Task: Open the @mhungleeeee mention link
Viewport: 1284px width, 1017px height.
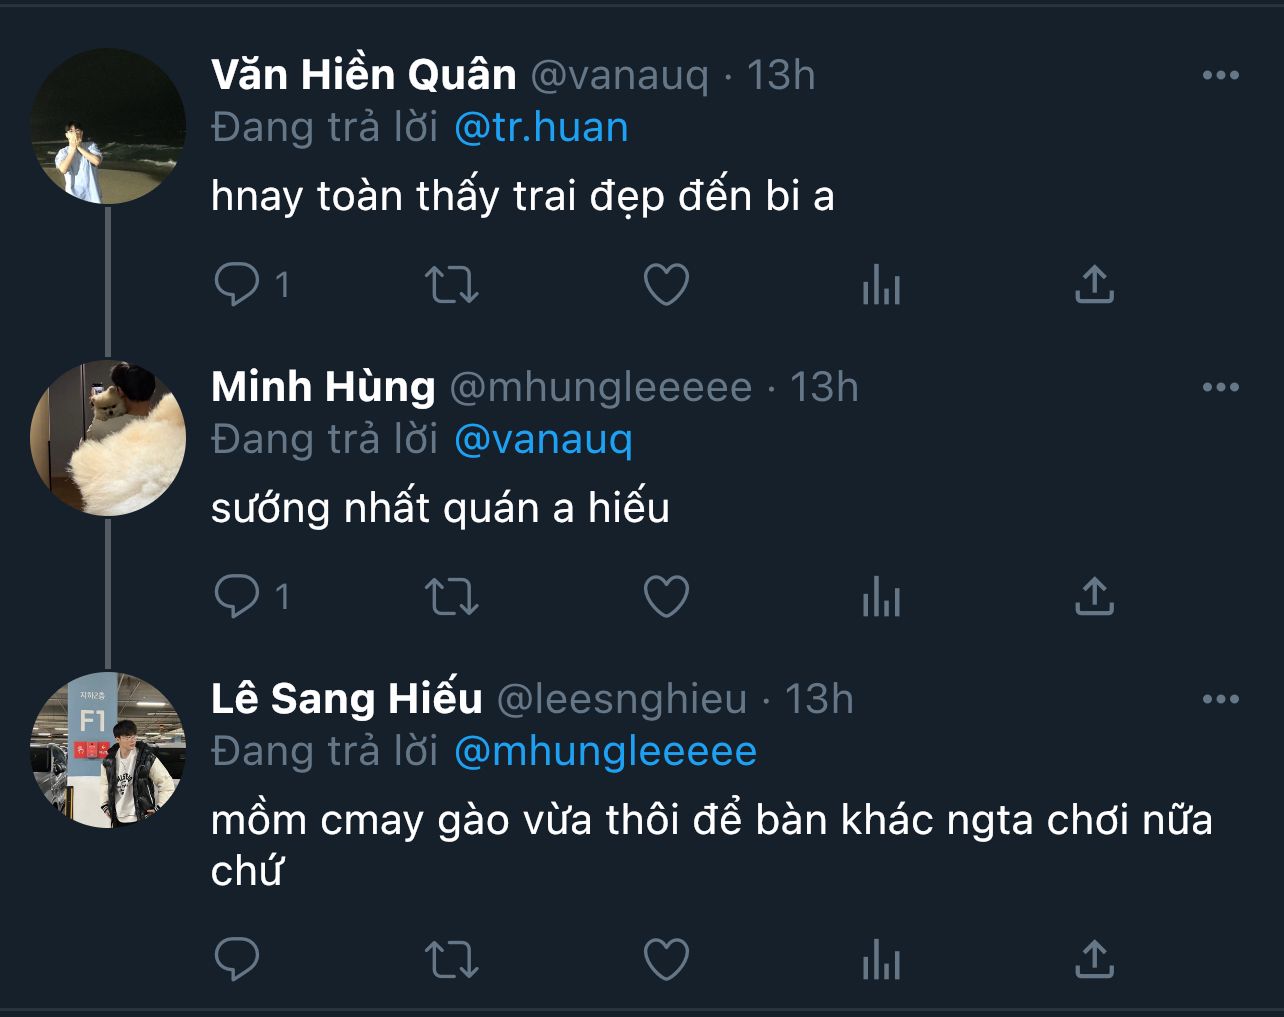Action: point(605,752)
